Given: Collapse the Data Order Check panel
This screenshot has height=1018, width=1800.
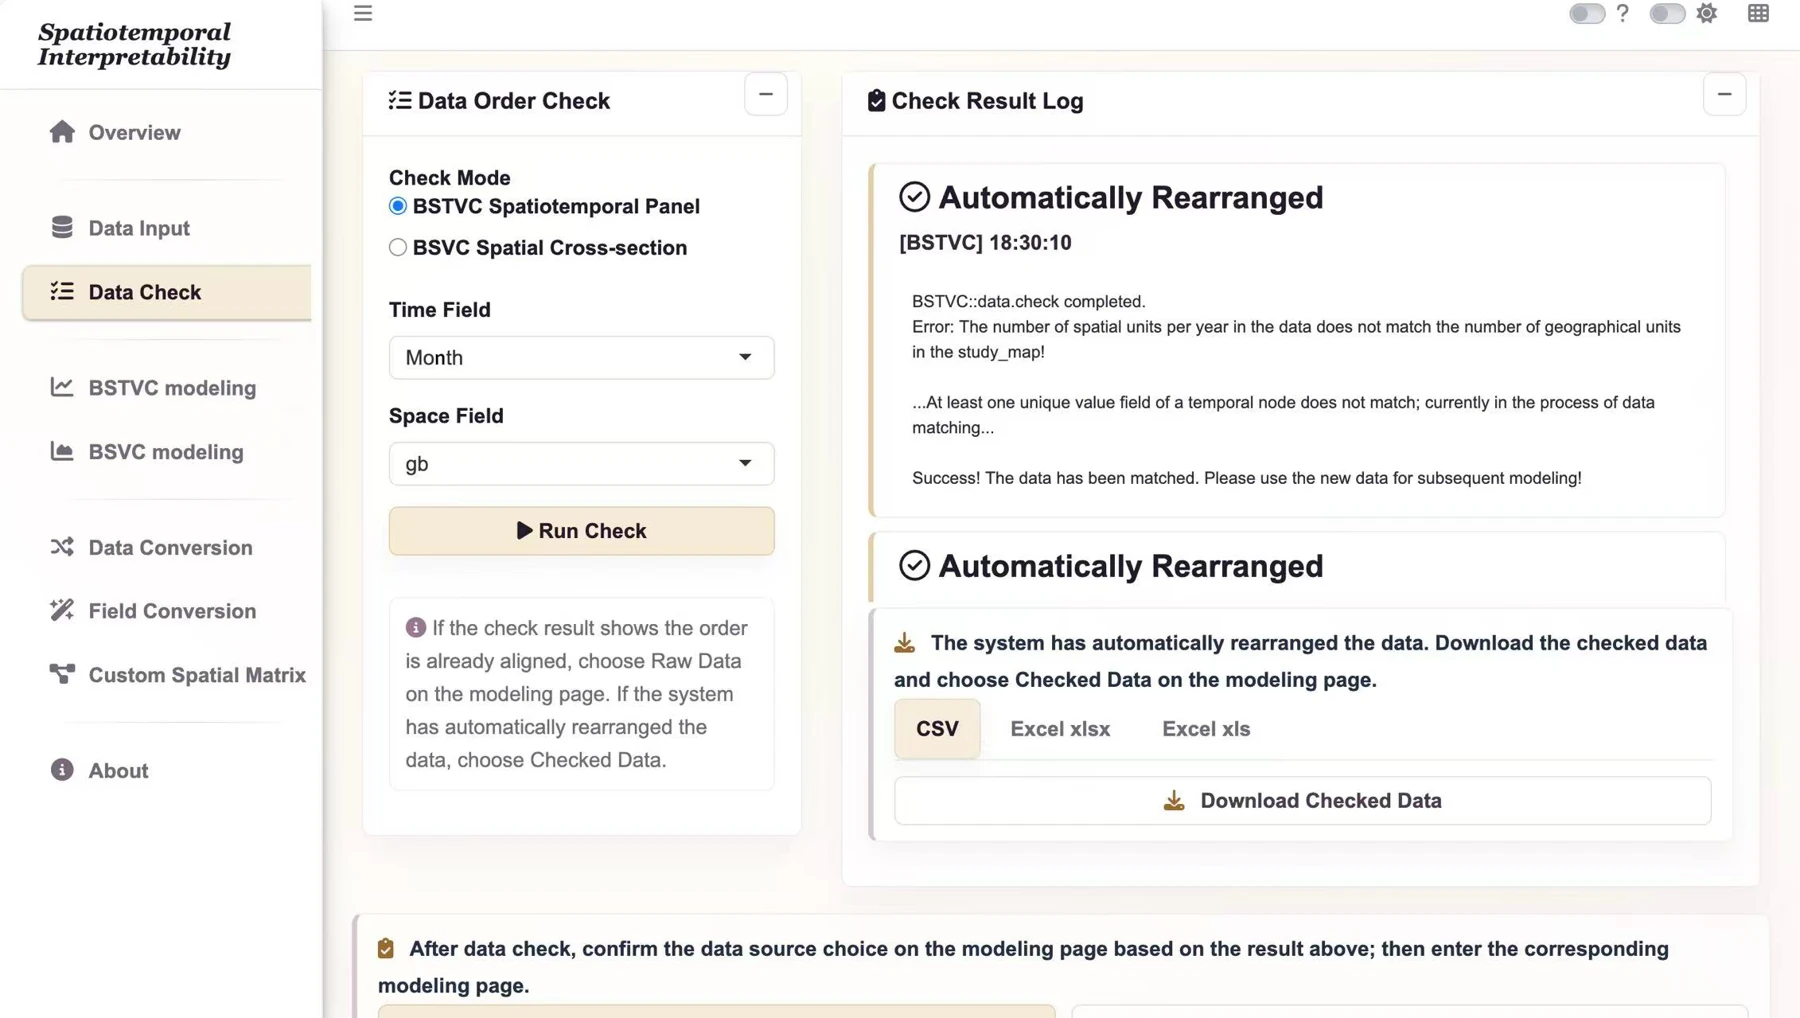Looking at the screenshot, I should [766, 94].
